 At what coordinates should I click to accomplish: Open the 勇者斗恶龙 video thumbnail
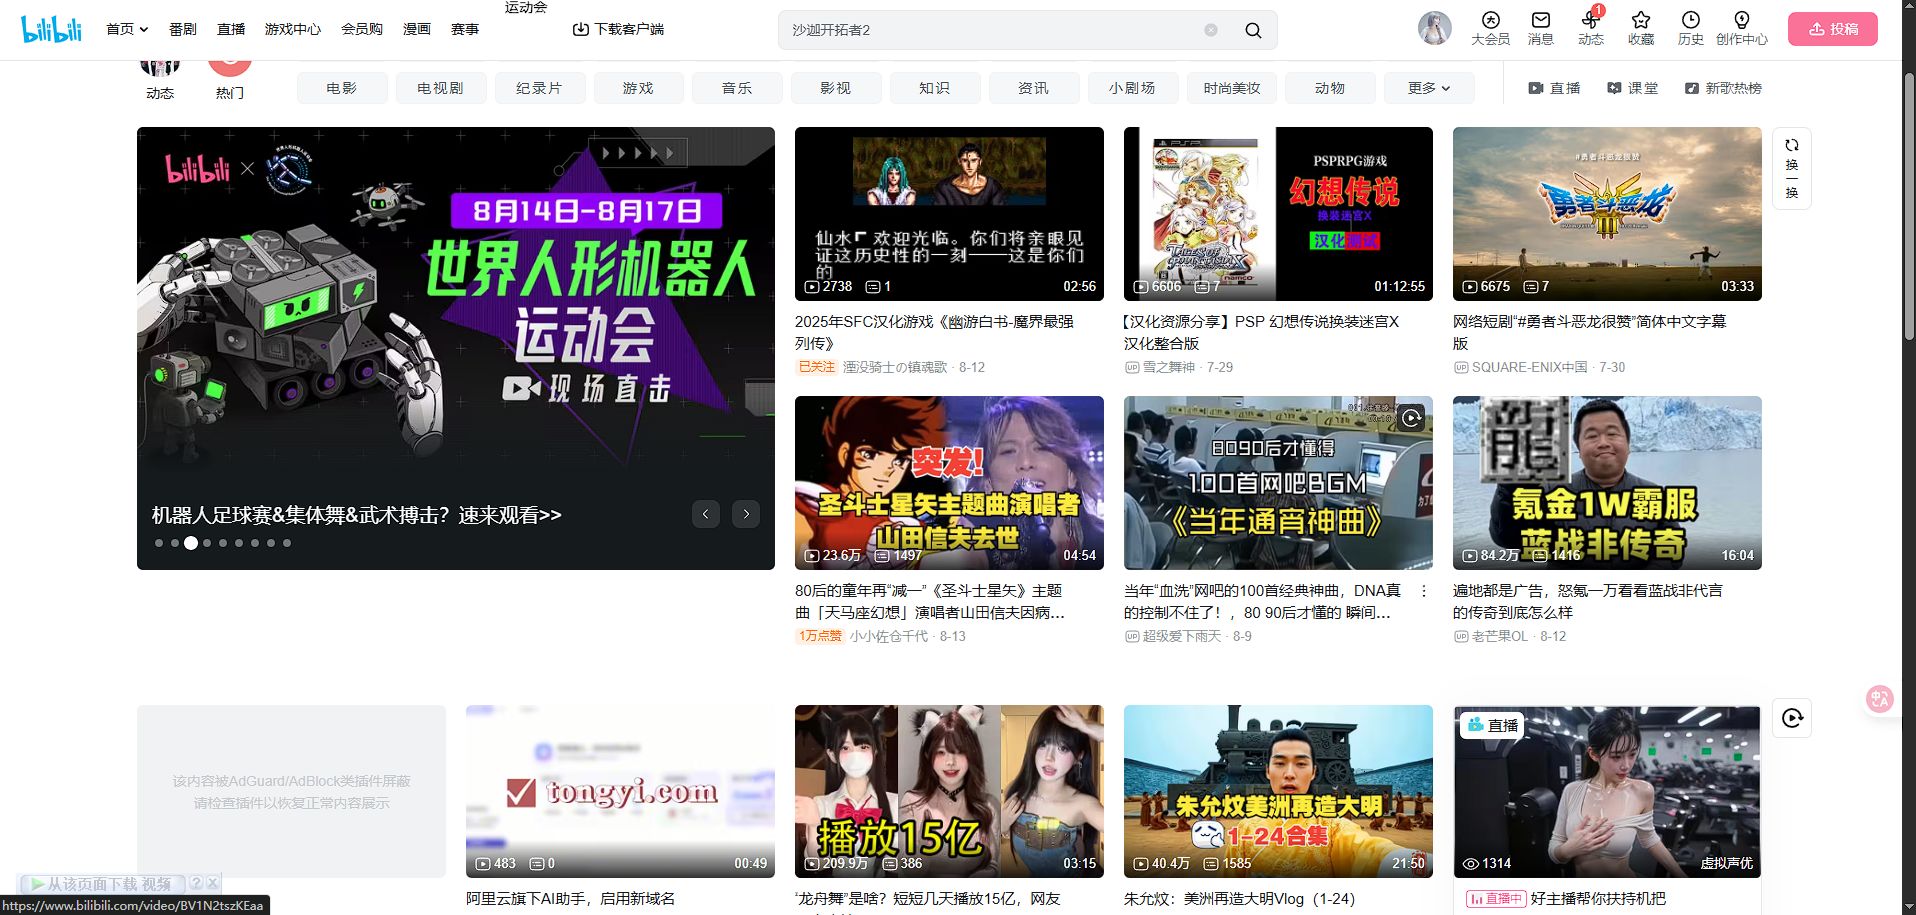pyautogui.click(x=1607, y=214)
